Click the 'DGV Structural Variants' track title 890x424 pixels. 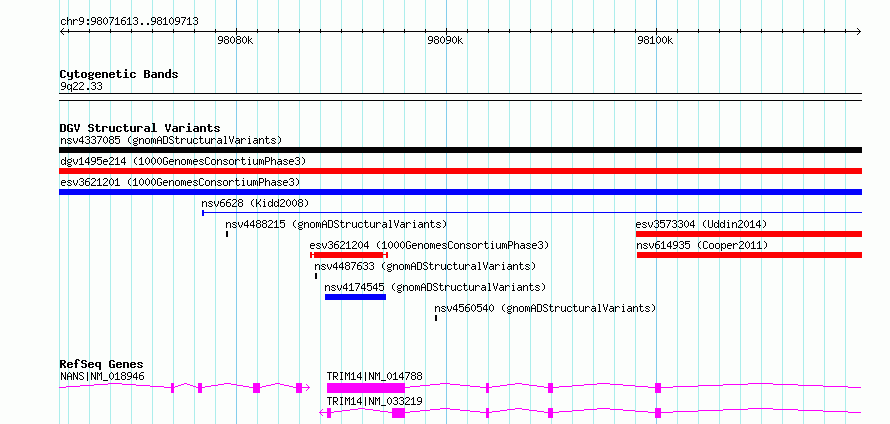140,128
